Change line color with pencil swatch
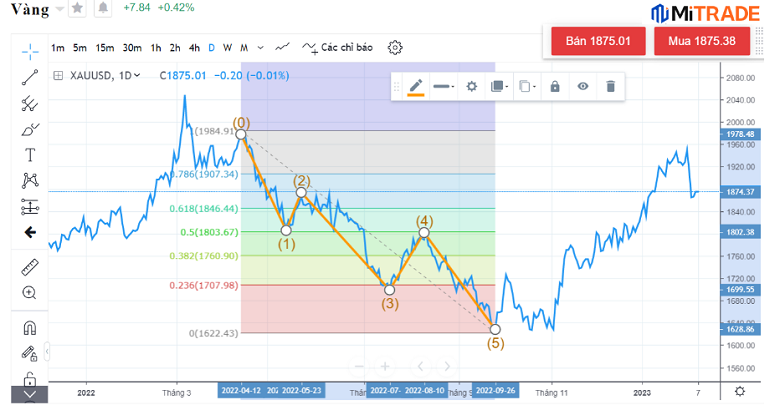780x410 pixels. 416,87
